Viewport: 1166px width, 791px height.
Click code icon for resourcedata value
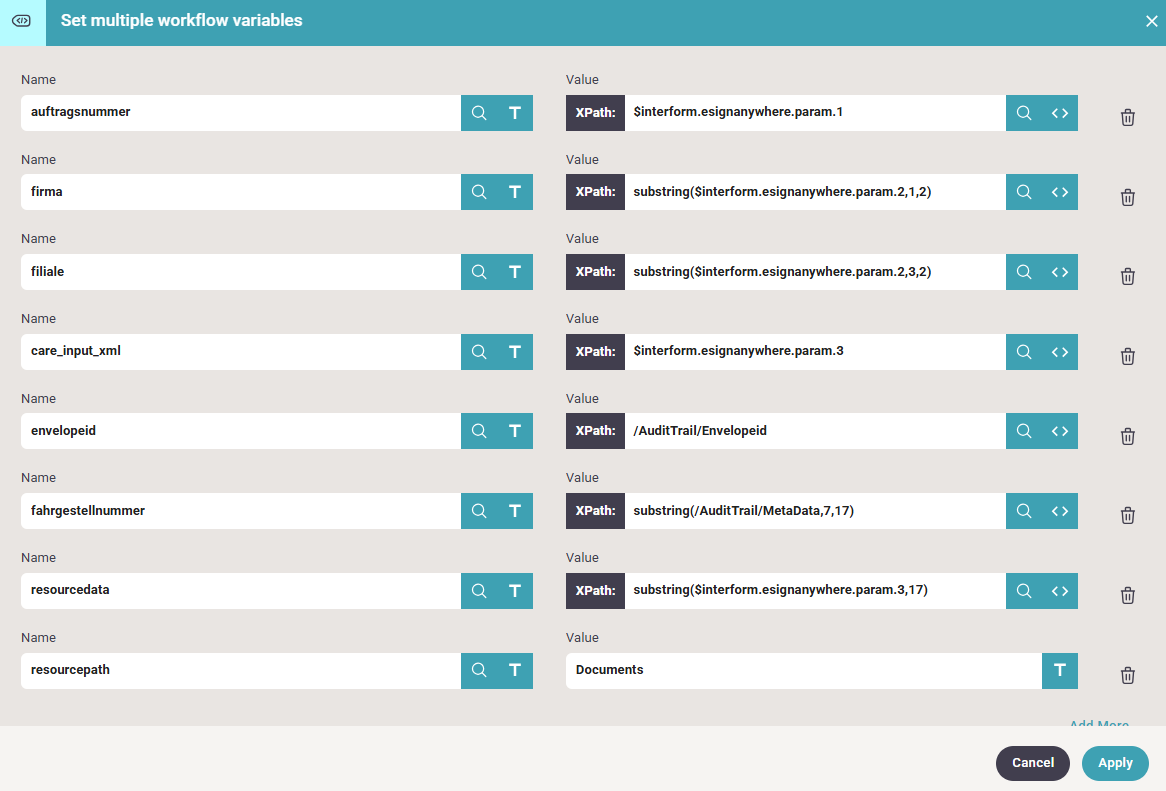click(x=1060, y=590)
